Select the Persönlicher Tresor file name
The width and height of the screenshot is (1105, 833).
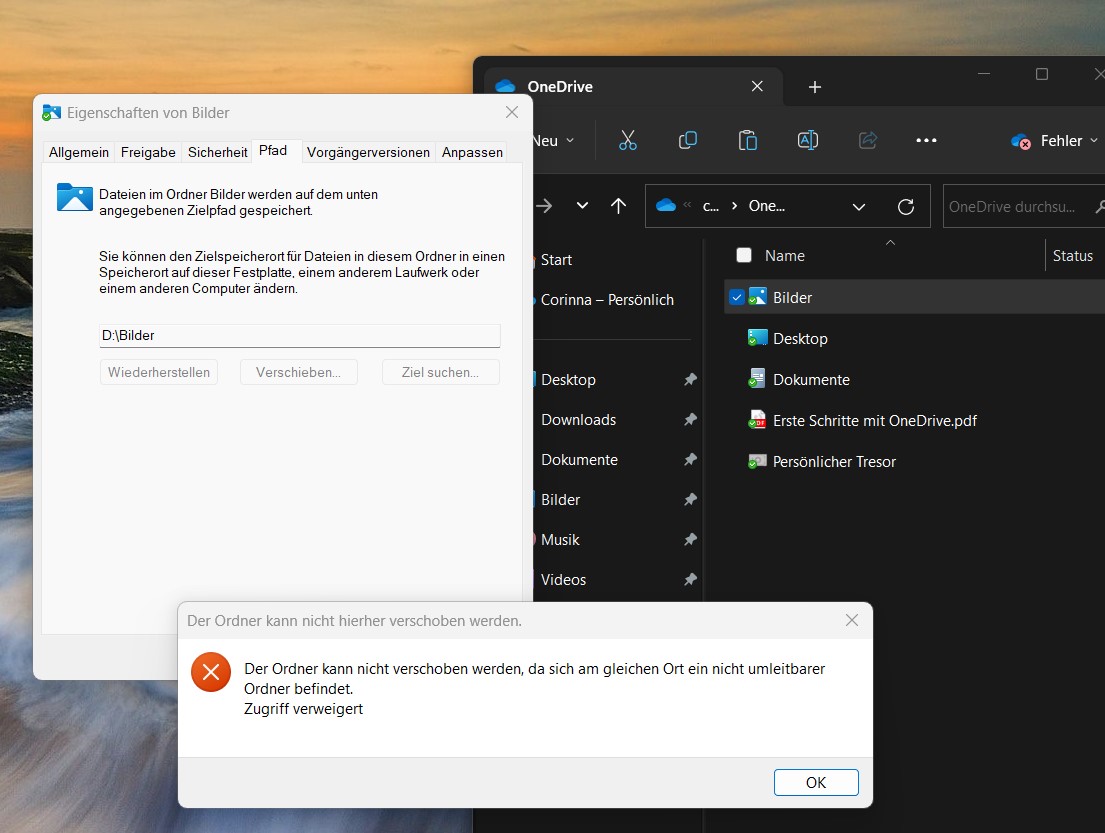coord(834,462)
